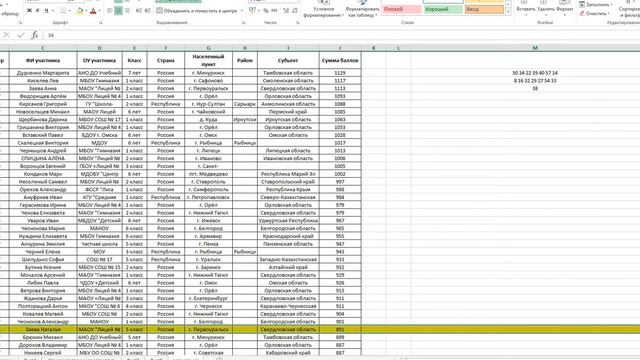640x360 pixels.
Task: Select cell with score 891
Action: 340,329
